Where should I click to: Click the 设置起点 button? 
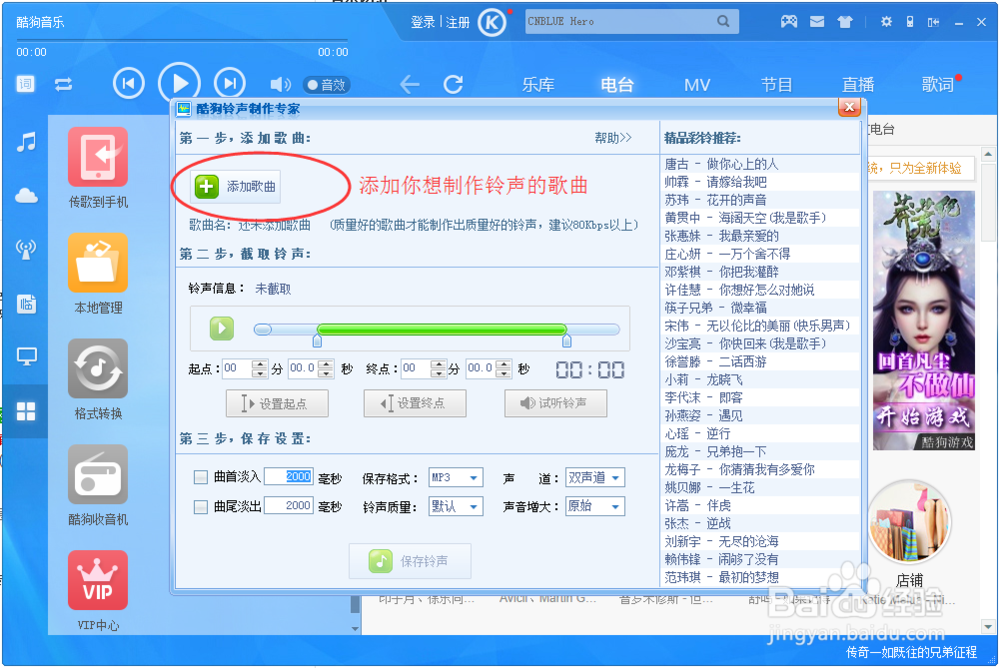coord(277,403)
